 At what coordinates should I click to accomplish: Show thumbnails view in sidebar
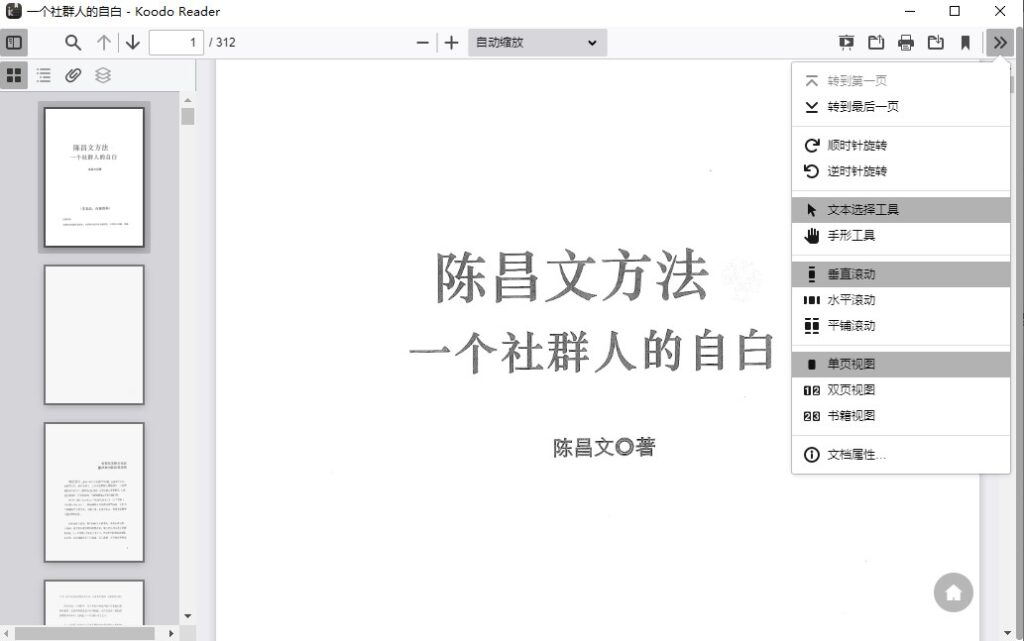(x=14, y=75)
